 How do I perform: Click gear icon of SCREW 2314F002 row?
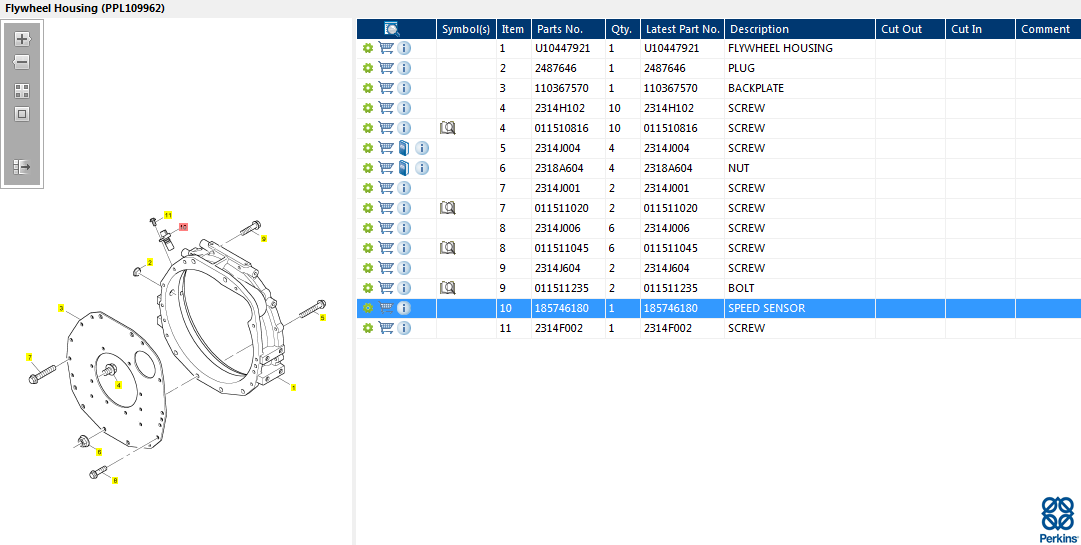pyautogui.click(x=368, y=328)
